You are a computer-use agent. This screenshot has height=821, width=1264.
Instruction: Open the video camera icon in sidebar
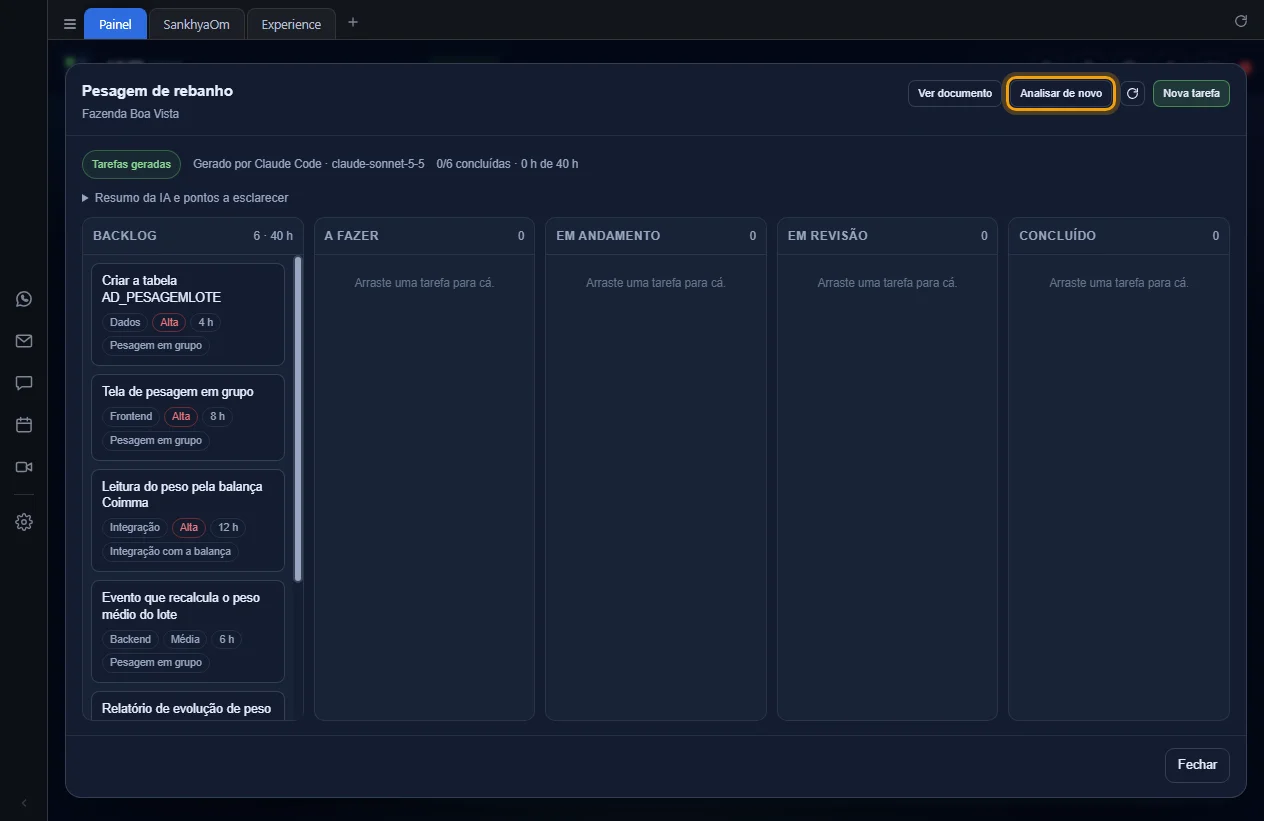24,467
